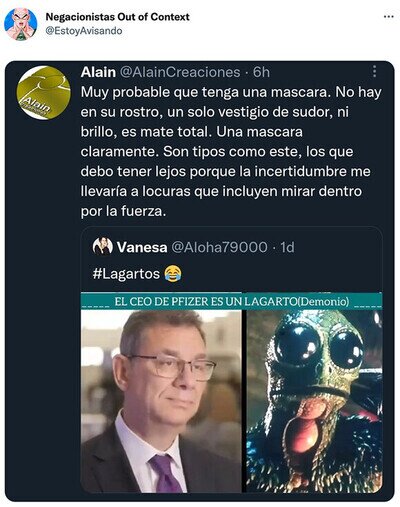
Task: Open the Negacionistas Out of Context profile avatar
Action: [x=21, y=24]
